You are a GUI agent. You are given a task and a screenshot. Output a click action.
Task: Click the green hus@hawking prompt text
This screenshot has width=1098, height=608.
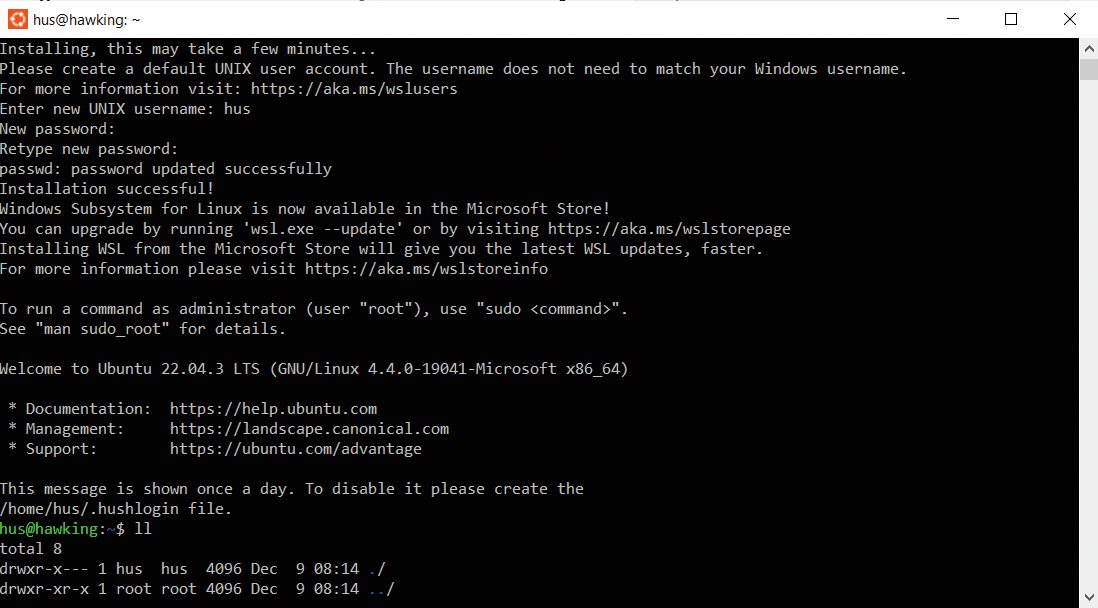(49, 529)
